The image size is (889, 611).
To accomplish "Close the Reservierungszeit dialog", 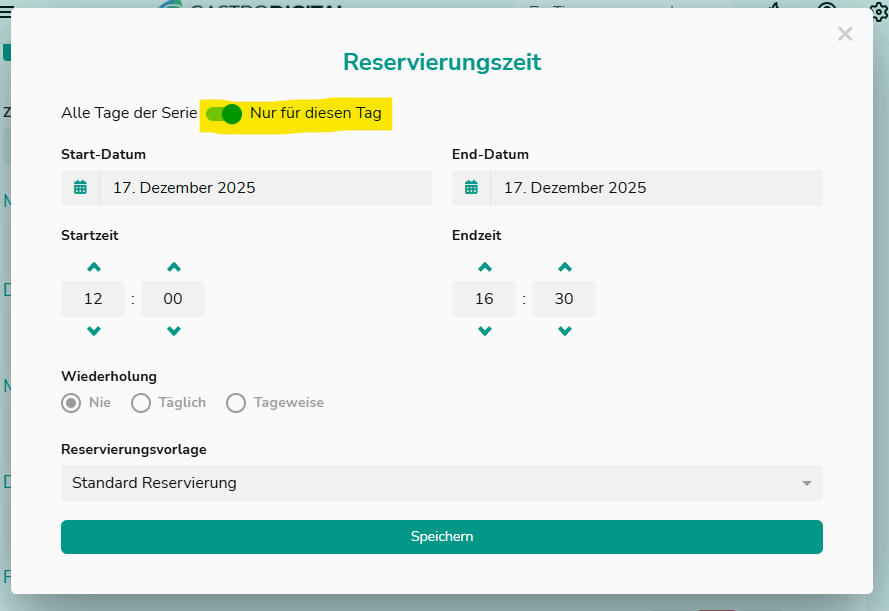I will pos(845,34).
